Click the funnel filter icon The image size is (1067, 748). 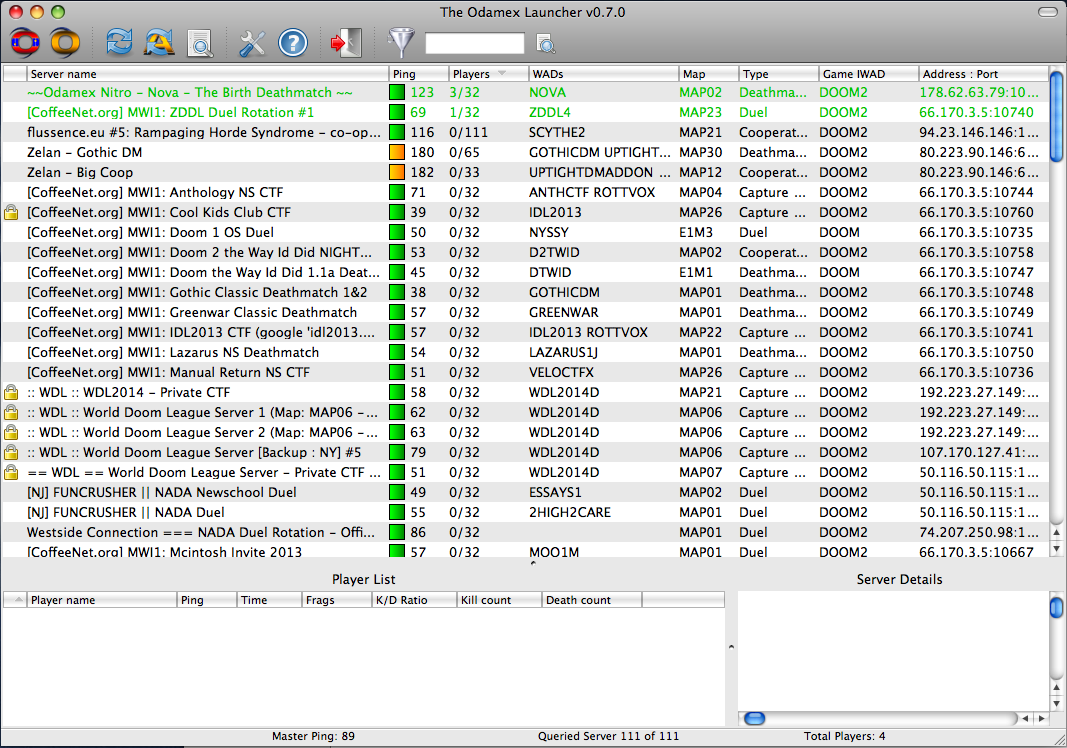(x=401, y=42)
